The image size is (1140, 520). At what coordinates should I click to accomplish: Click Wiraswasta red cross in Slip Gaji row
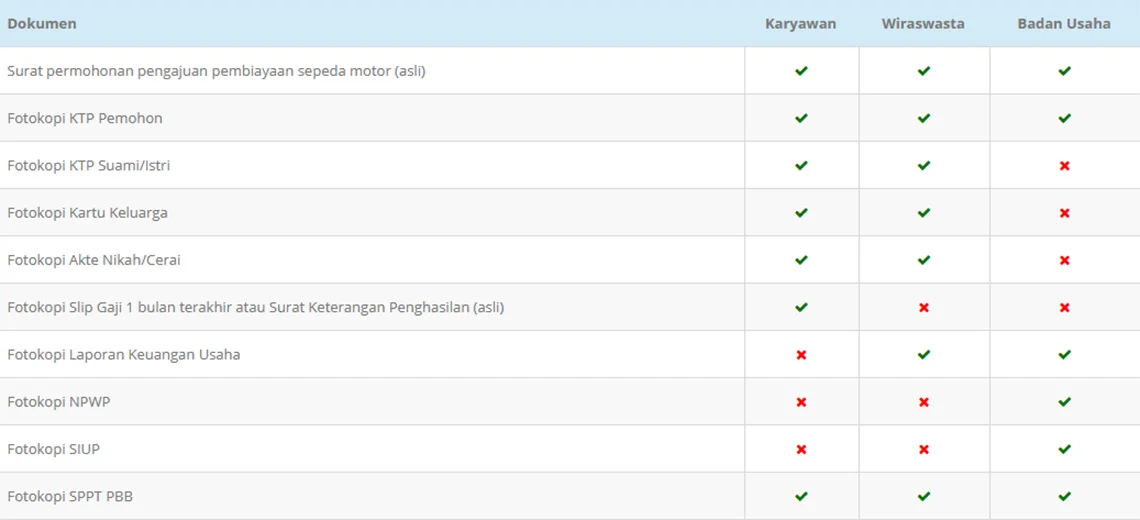tap(923, 308)
